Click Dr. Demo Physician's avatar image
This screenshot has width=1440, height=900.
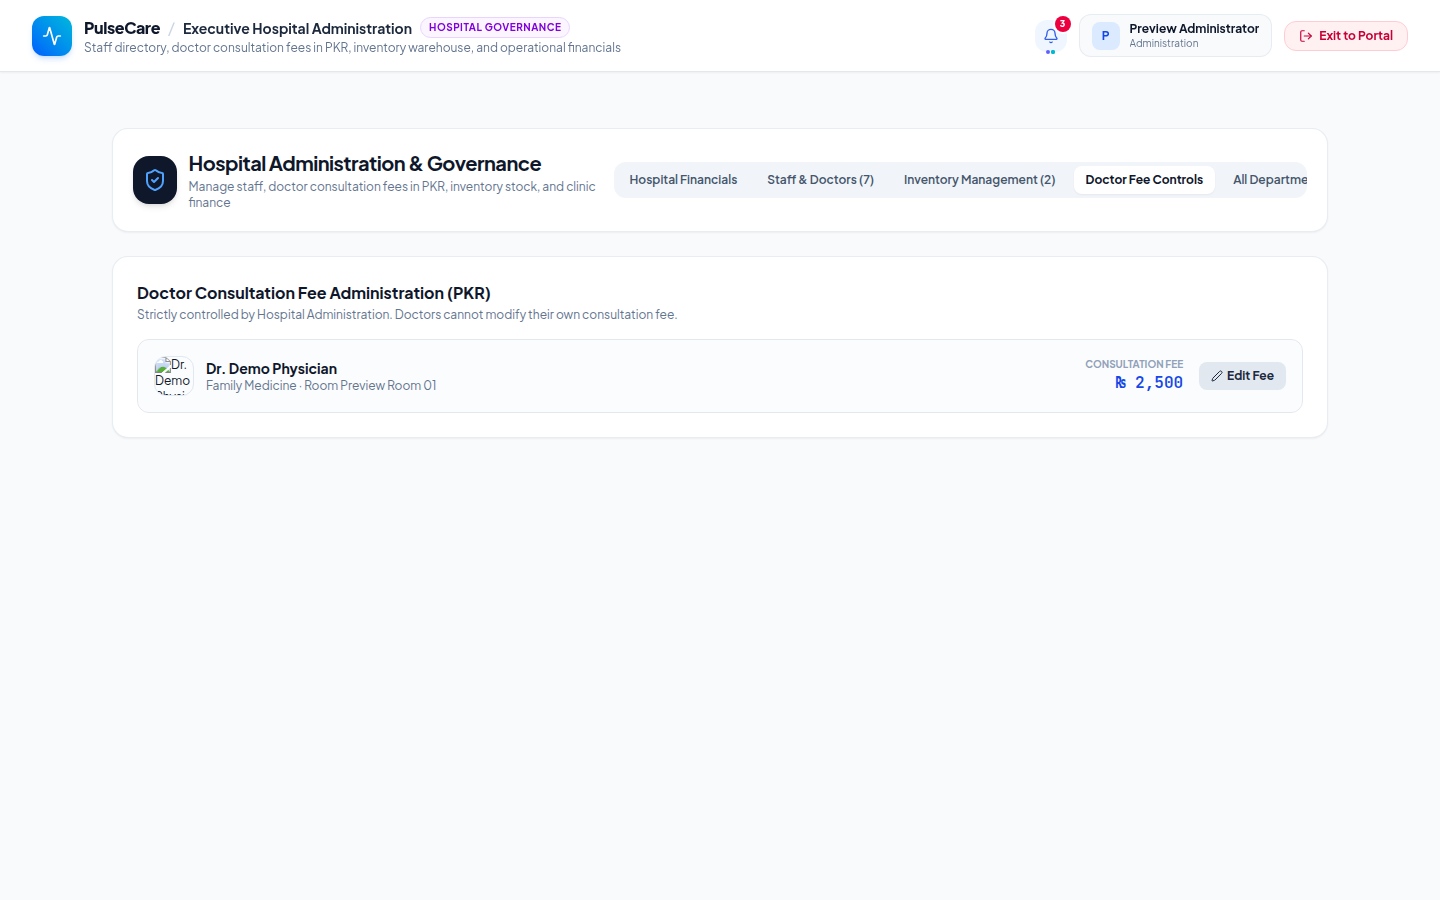click(173, 376)
